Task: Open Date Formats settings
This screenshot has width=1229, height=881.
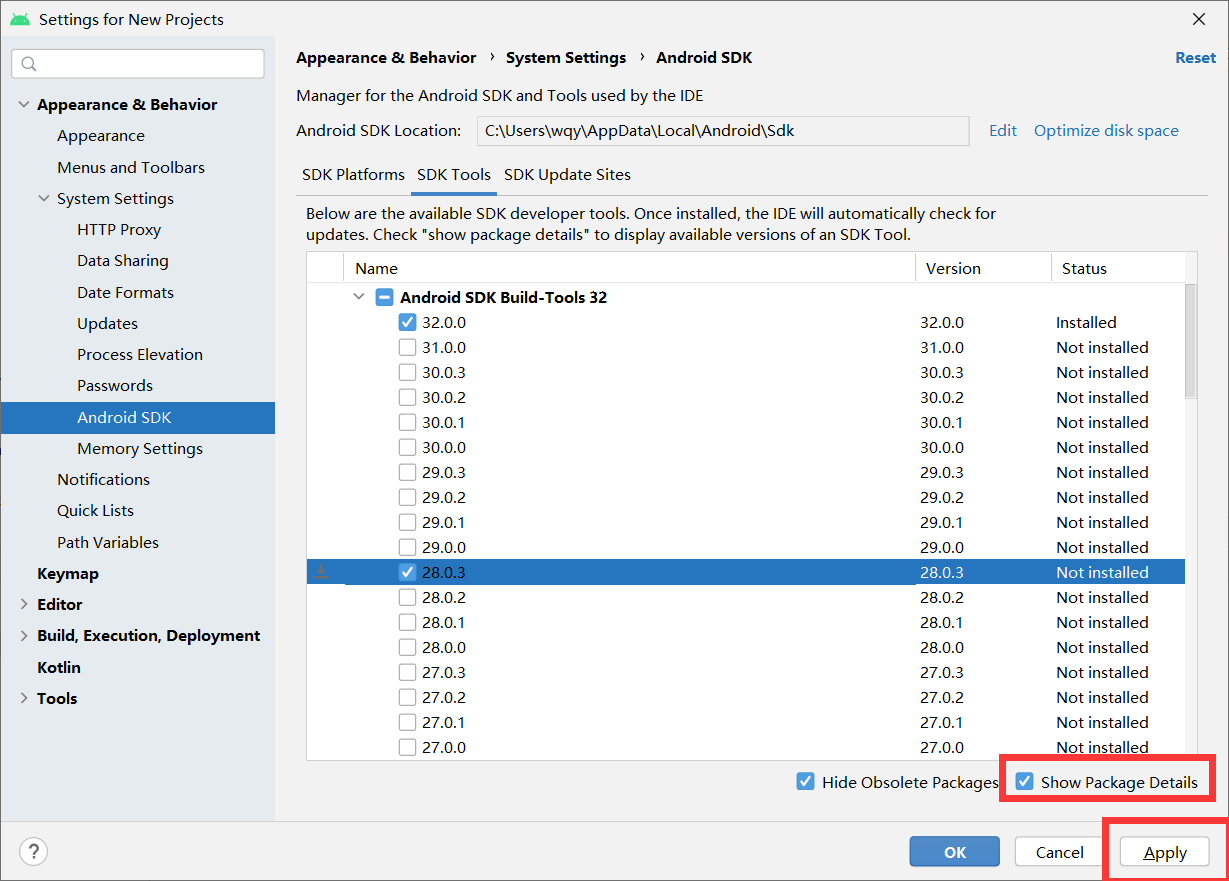Action: [x=125, y=292]
